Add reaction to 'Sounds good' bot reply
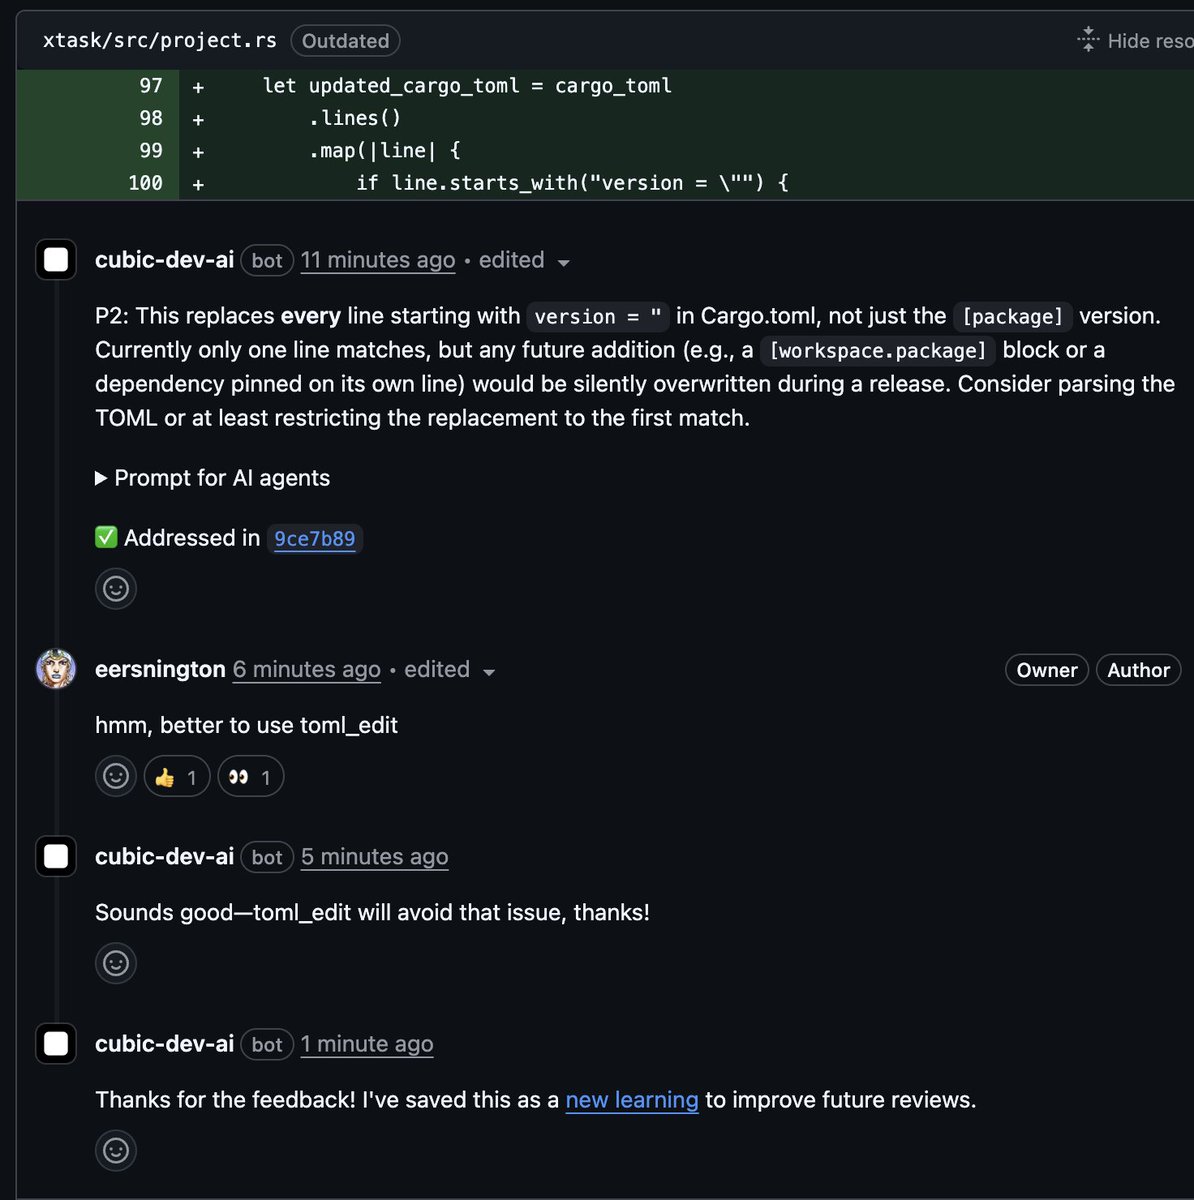The height and width of the screenshot is (1200, 1194). (116, 963)
